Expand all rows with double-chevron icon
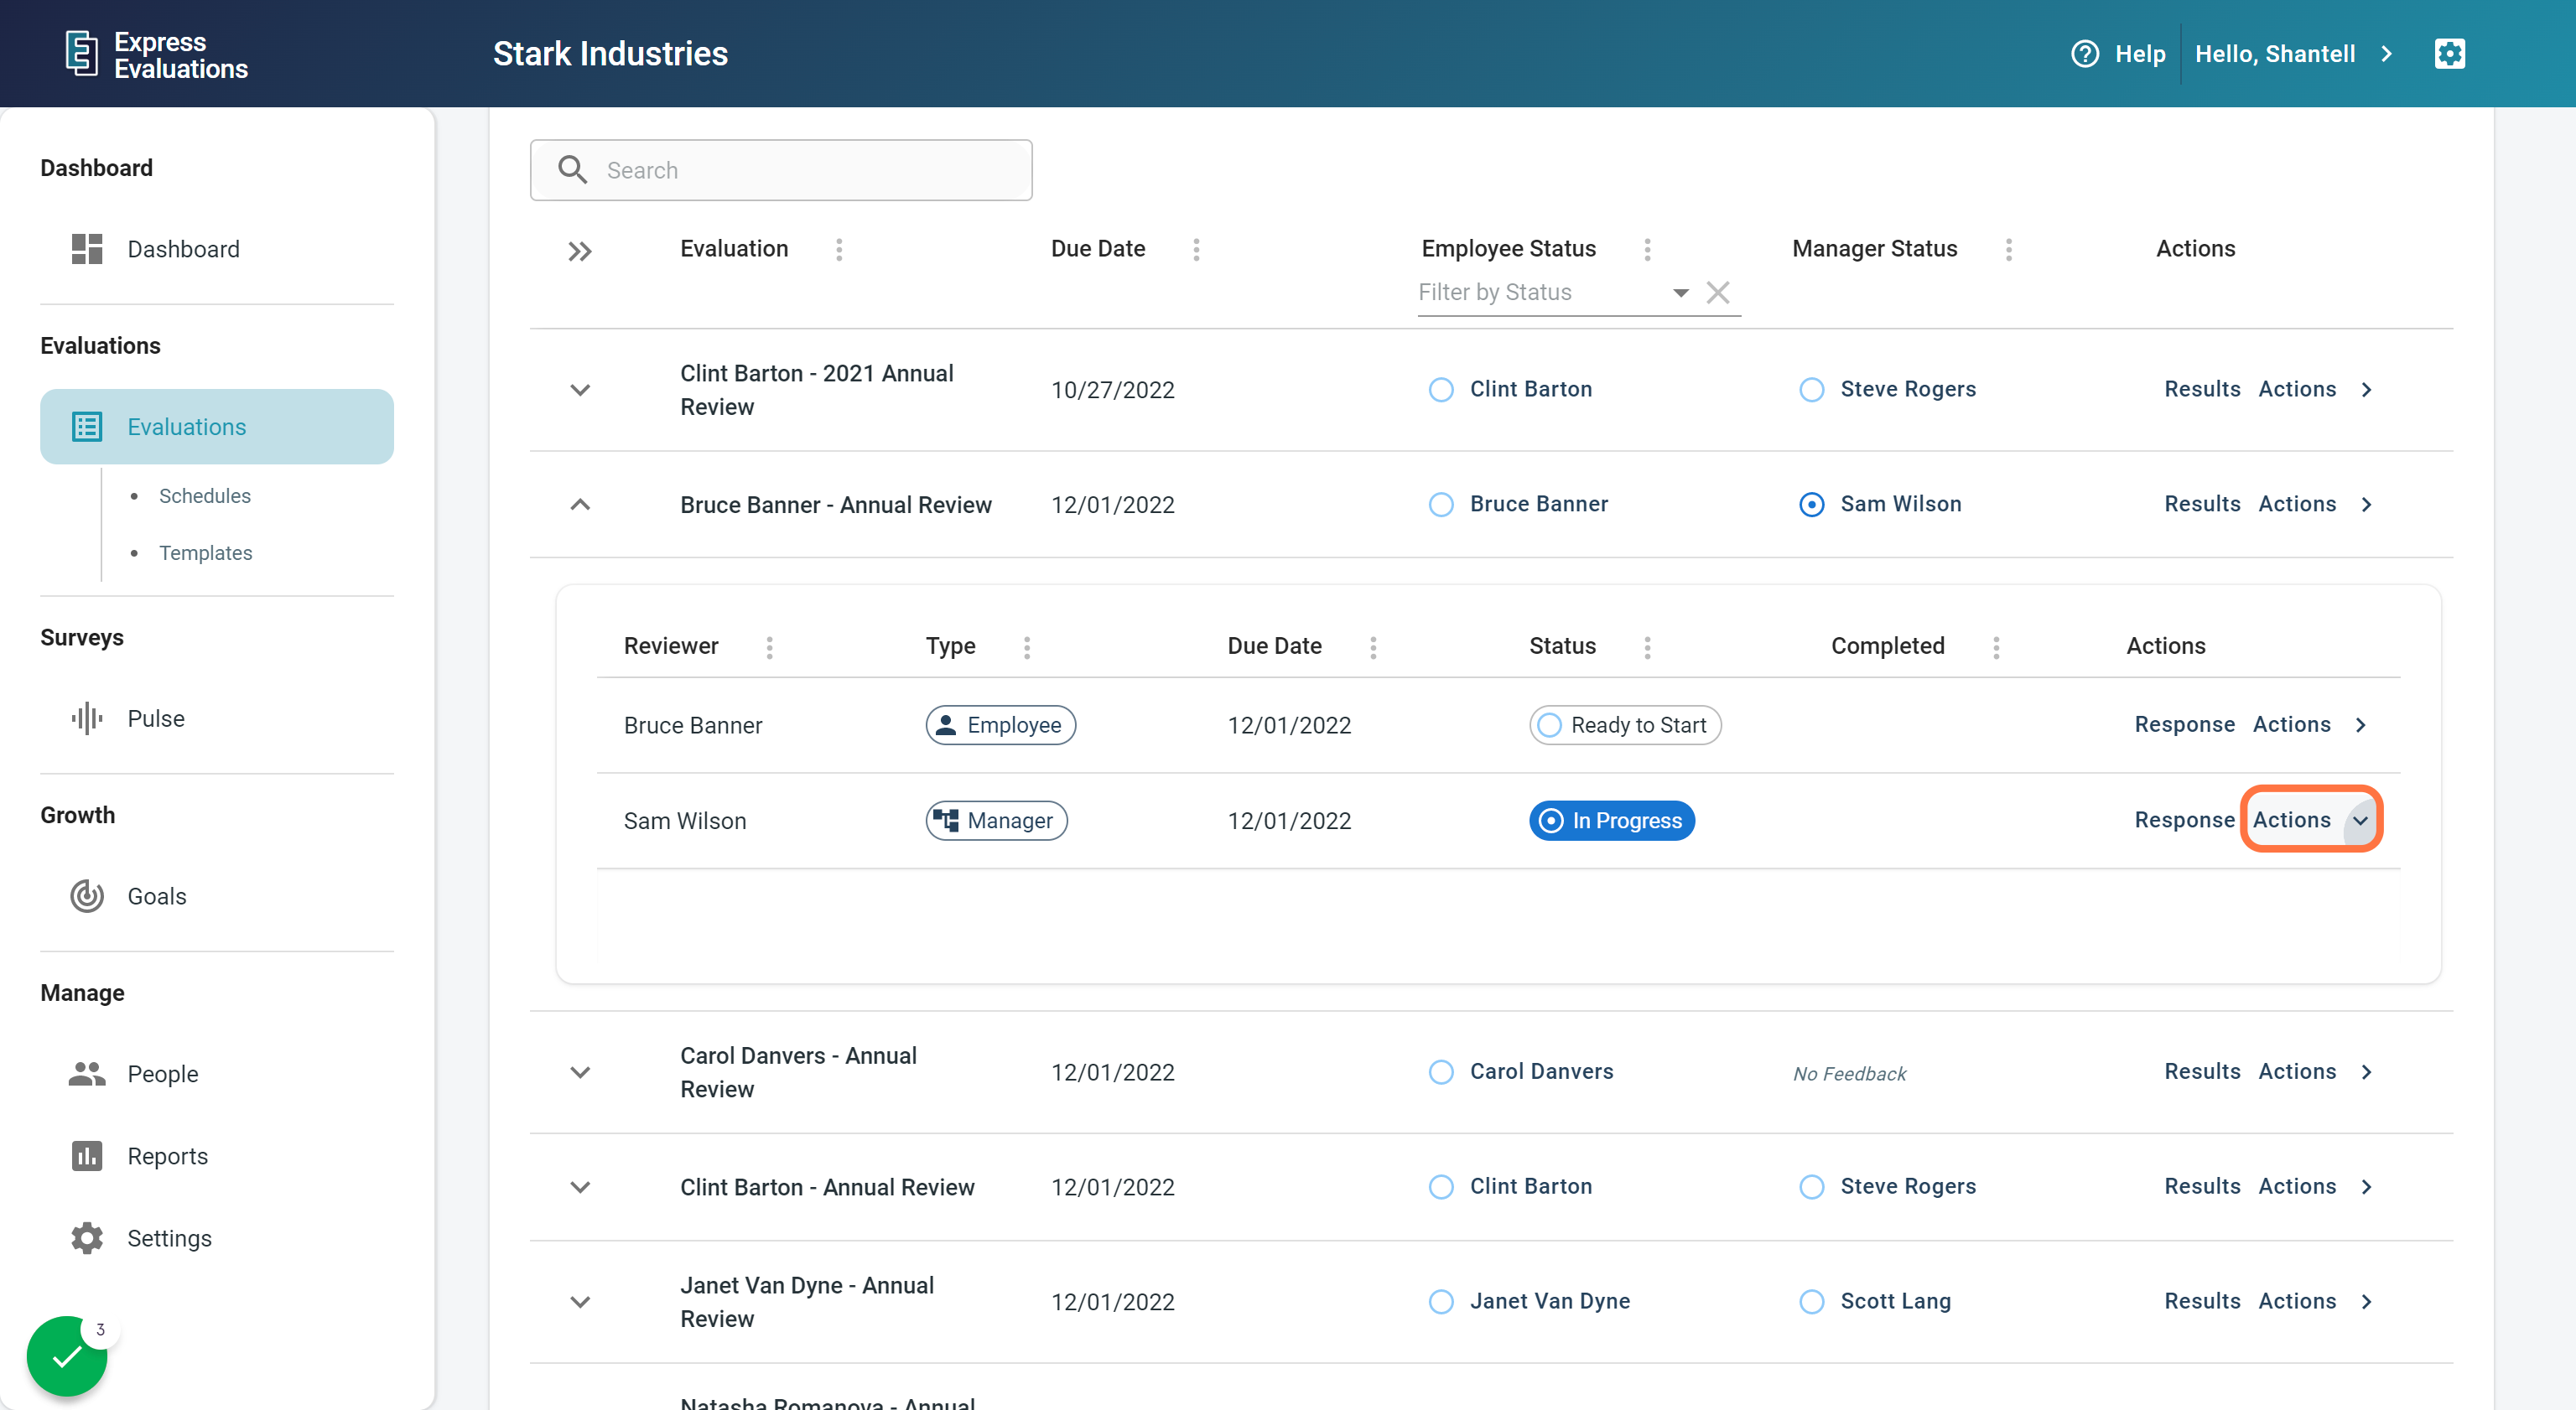Viewport: 2576px width, 1410px height. [x=580, y=251]
